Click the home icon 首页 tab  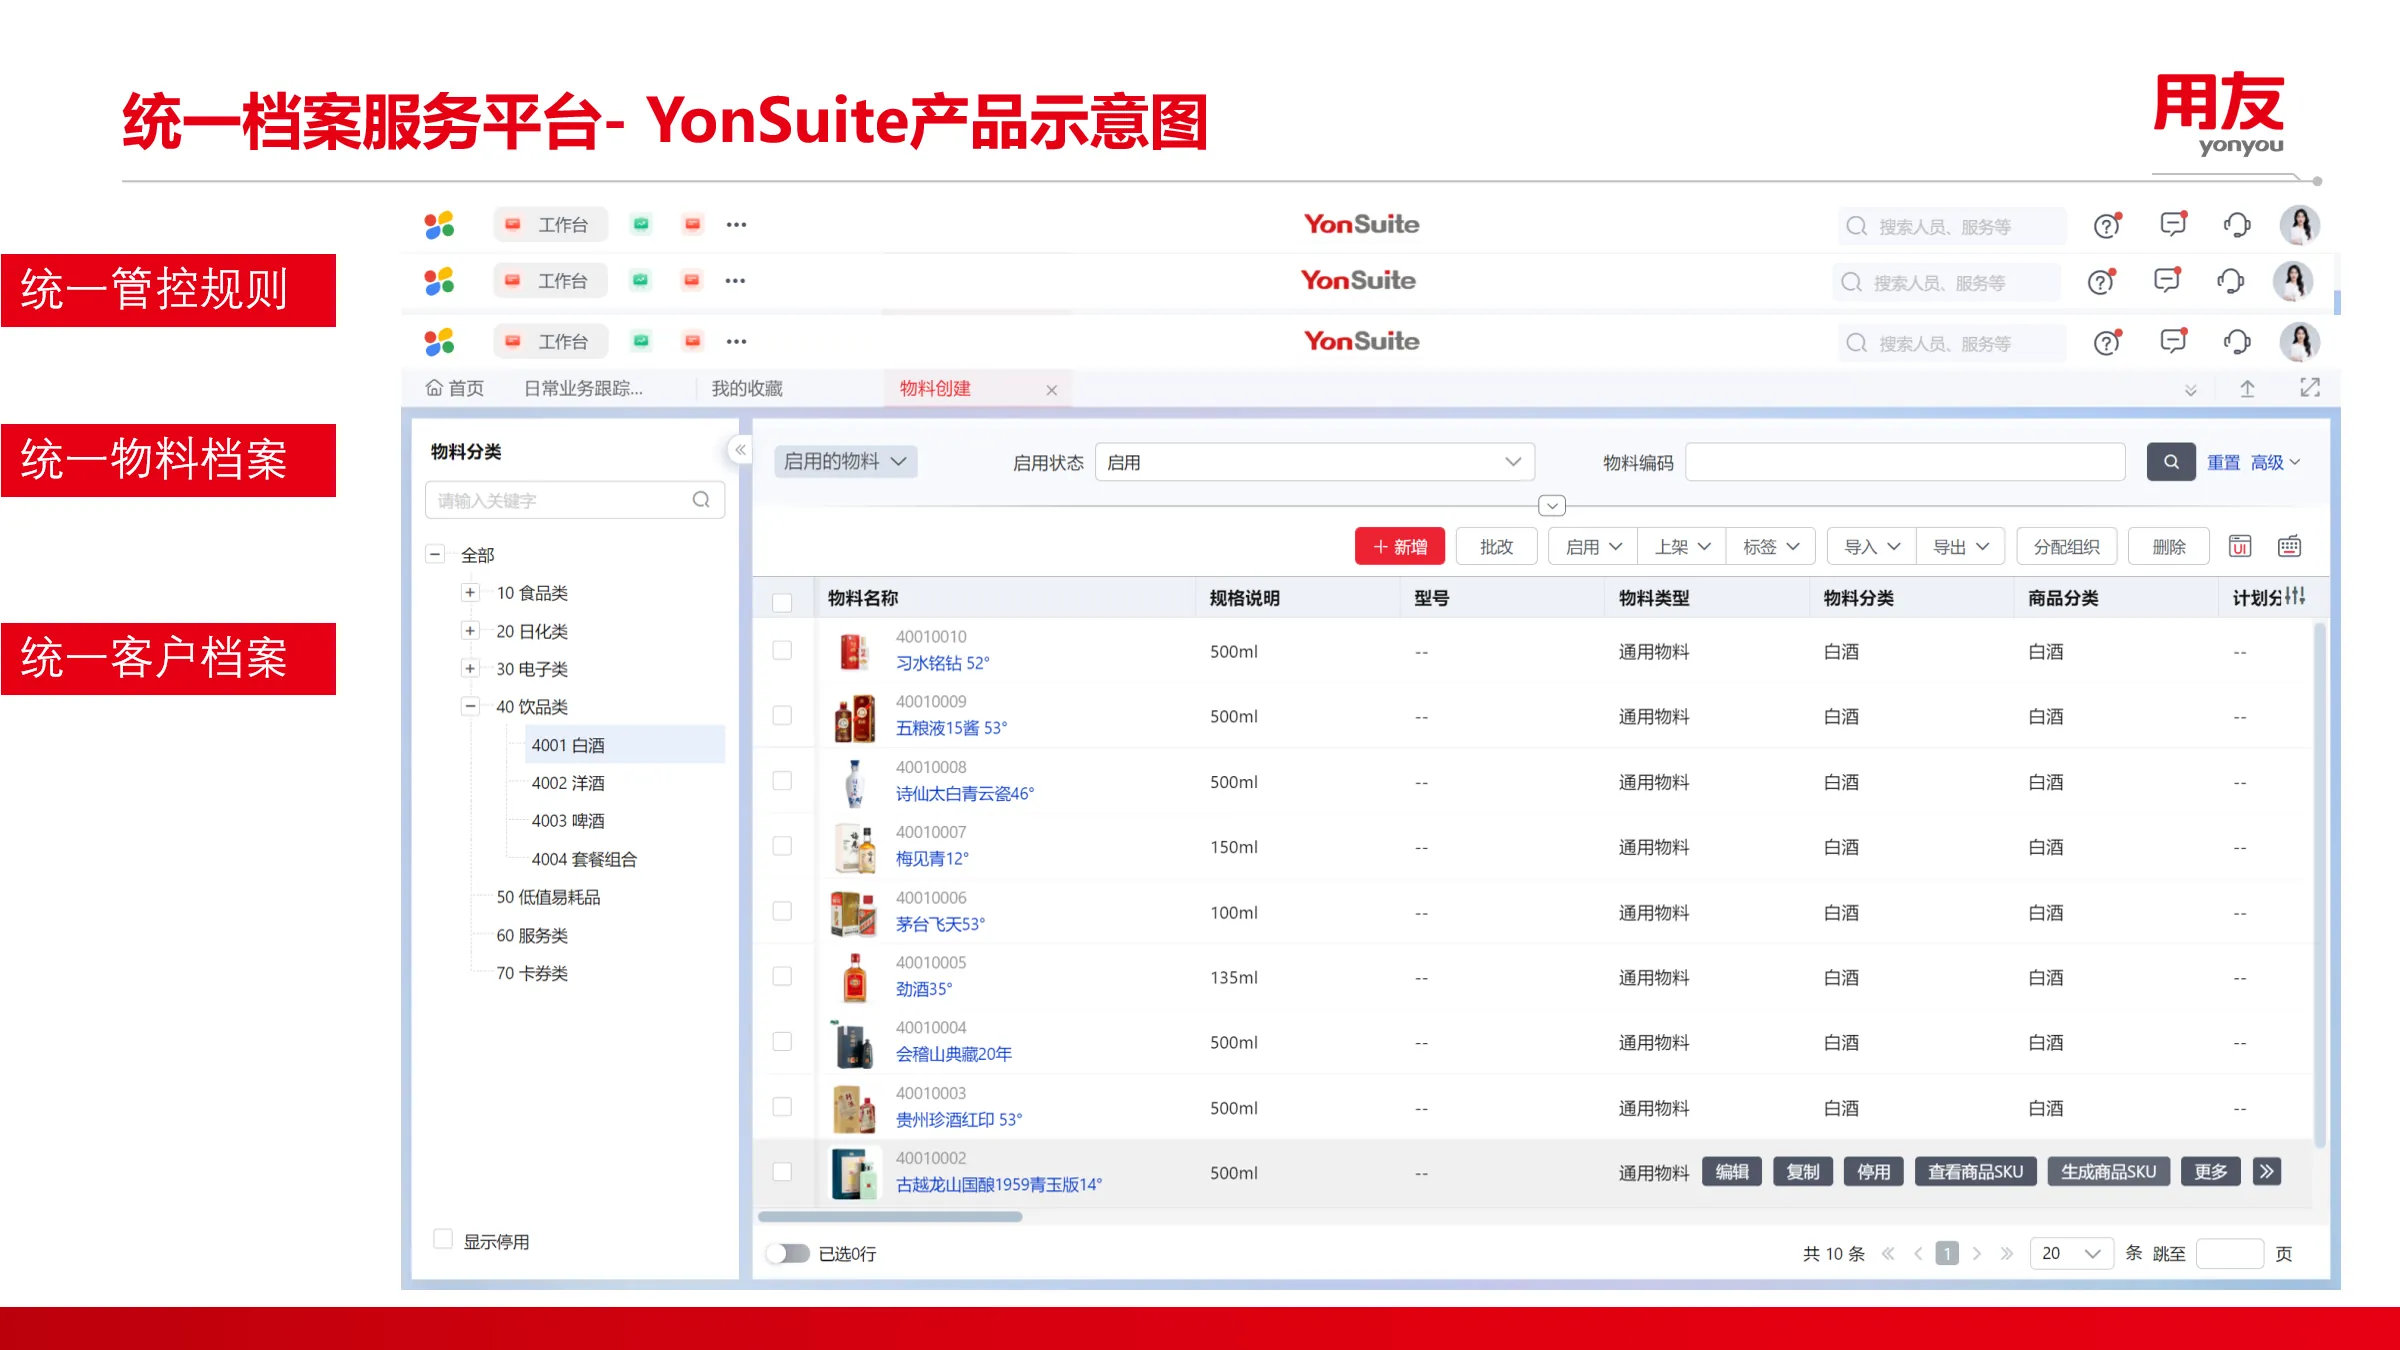click(x=455, y=388)
